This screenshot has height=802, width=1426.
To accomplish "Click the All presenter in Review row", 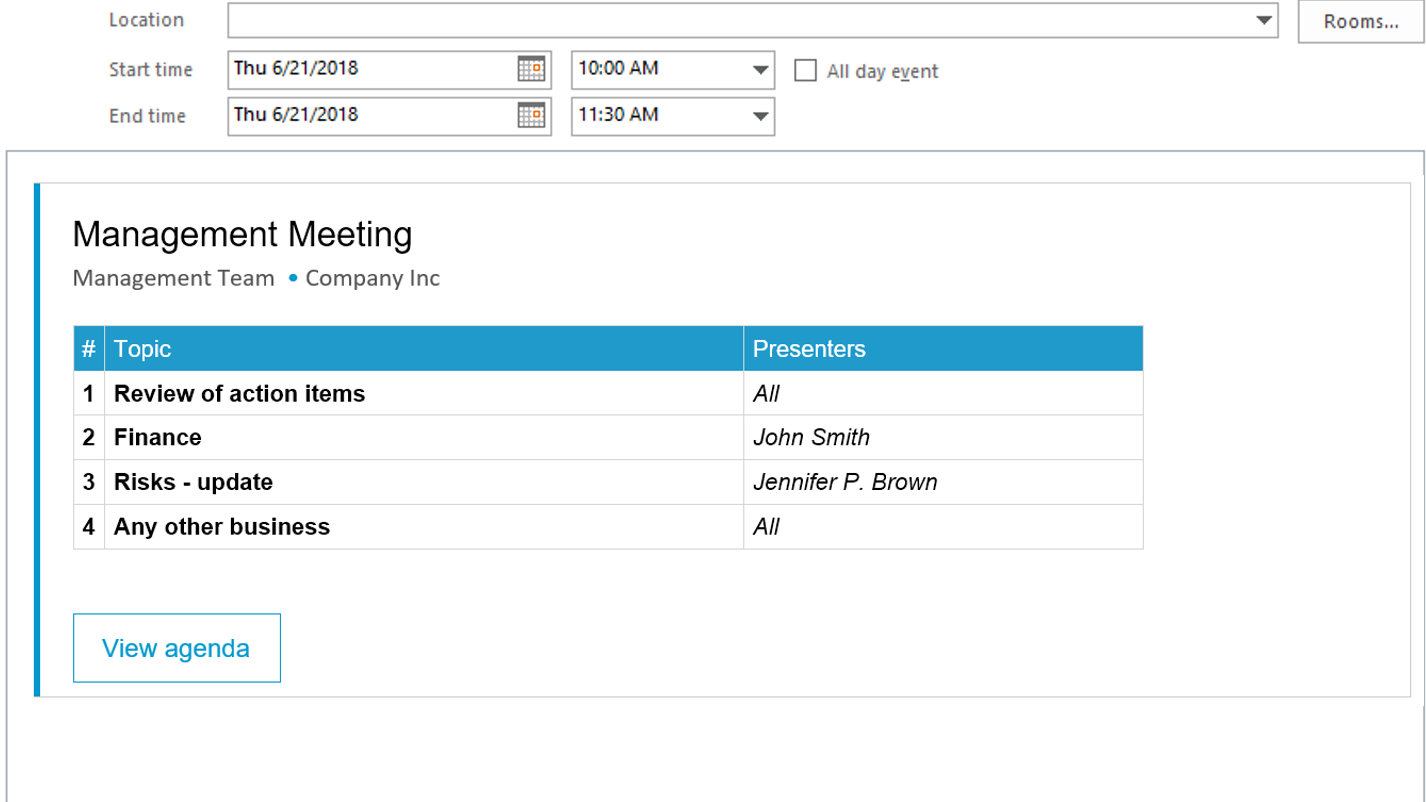I will coord(943,393).
